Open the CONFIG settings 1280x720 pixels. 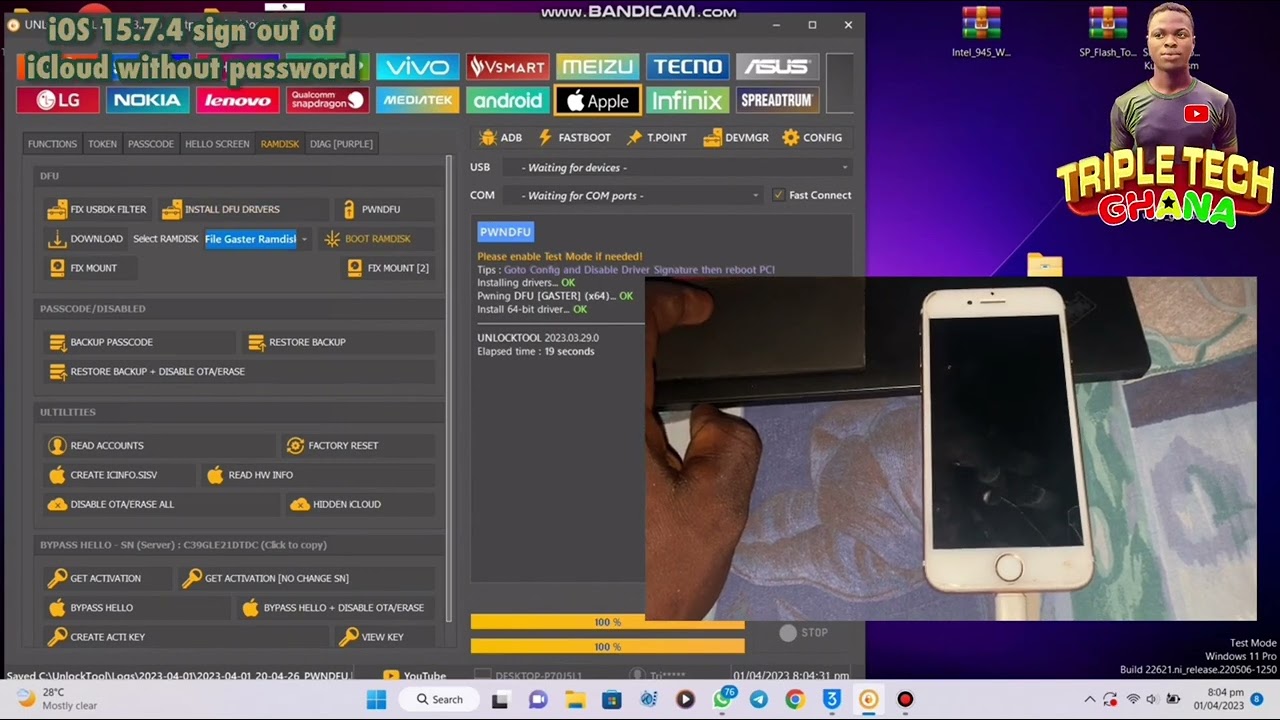[812, 138]
